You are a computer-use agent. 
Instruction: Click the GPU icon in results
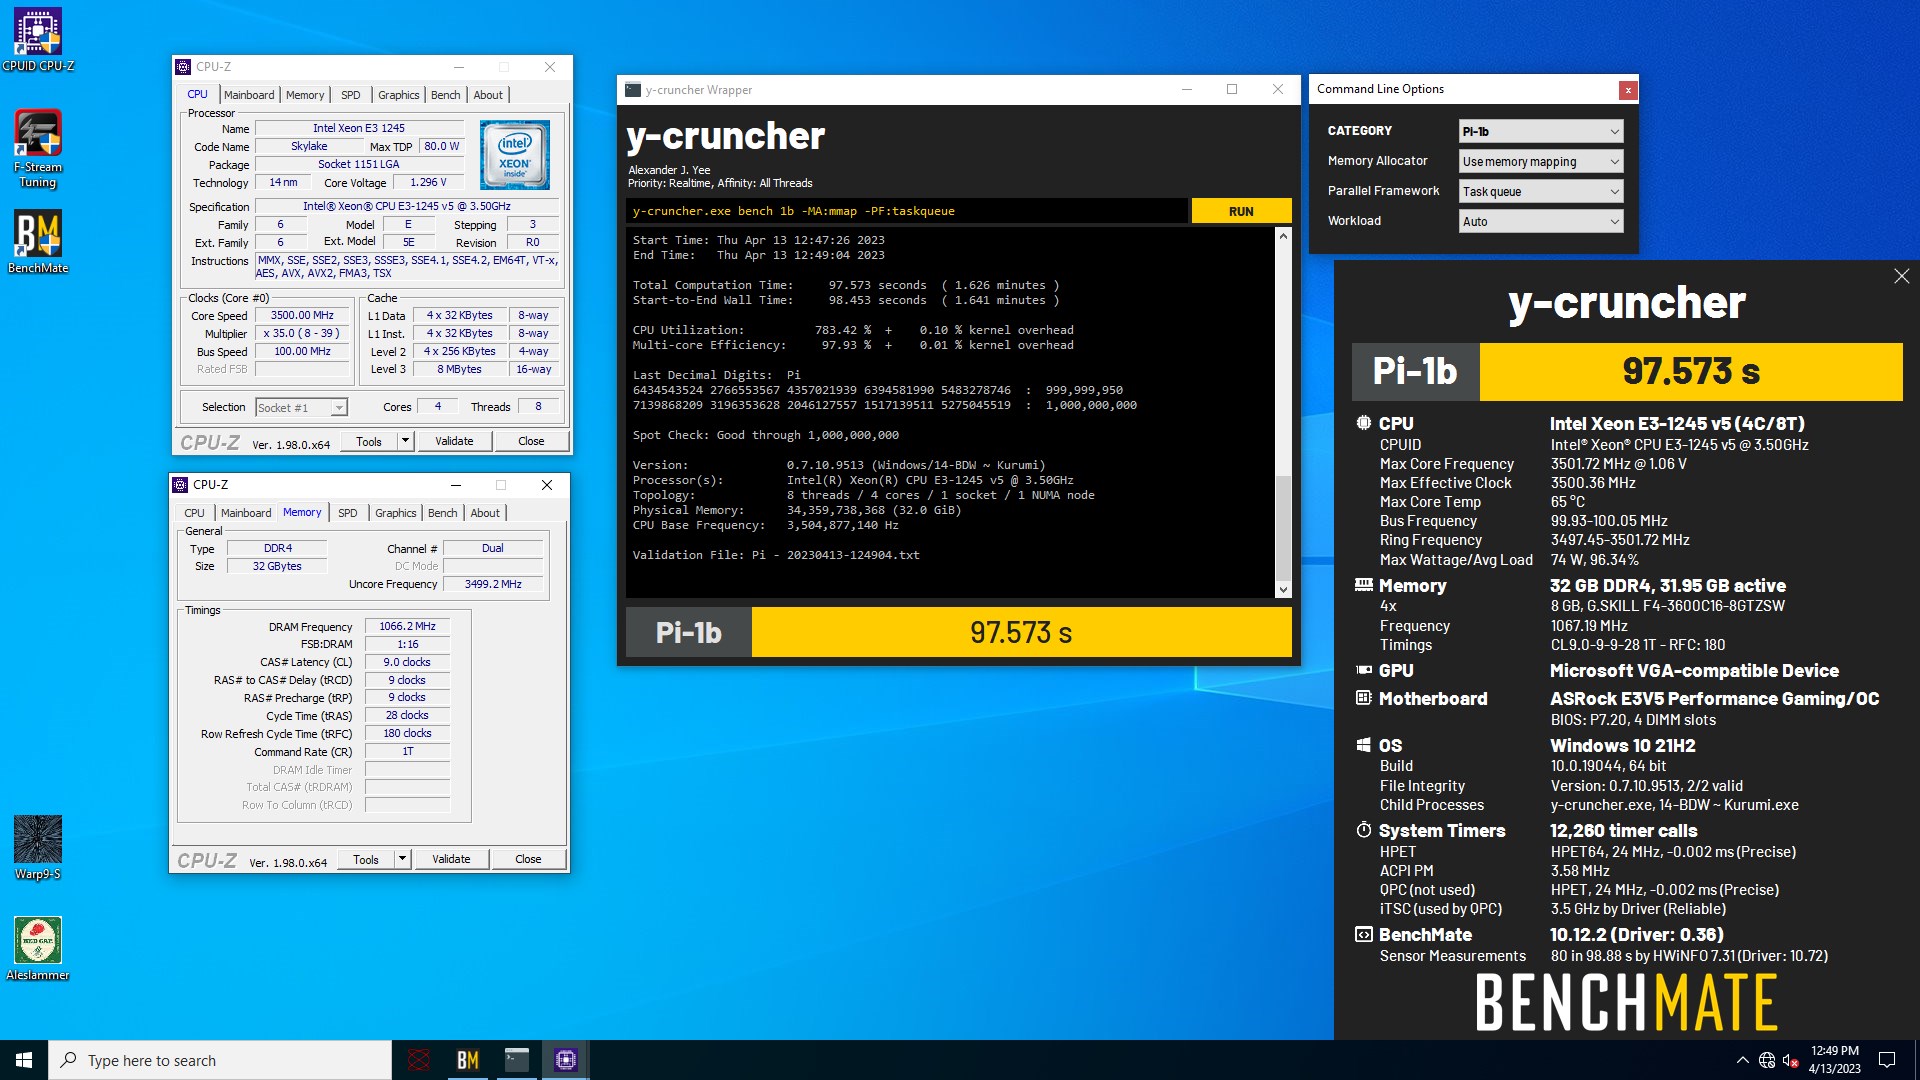pos(1364,670)
